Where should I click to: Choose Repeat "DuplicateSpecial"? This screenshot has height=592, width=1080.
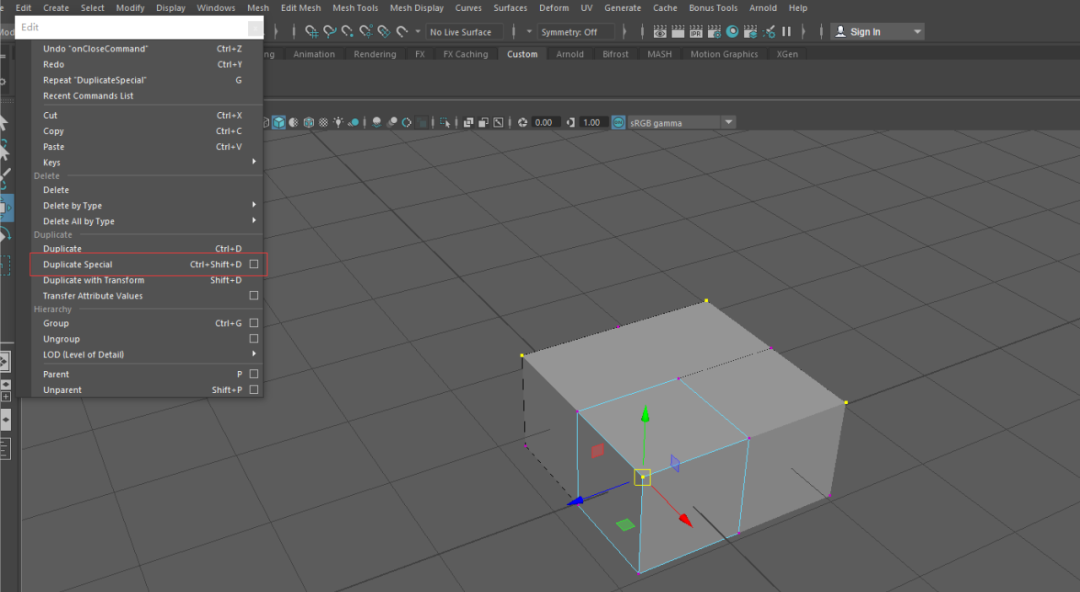point(148,80)
